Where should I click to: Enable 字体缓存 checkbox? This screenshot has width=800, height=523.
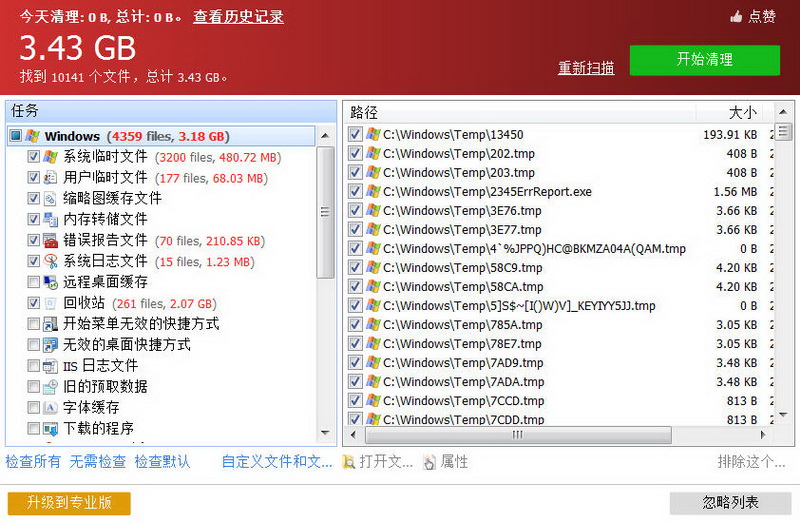click(x=33, y=408)
